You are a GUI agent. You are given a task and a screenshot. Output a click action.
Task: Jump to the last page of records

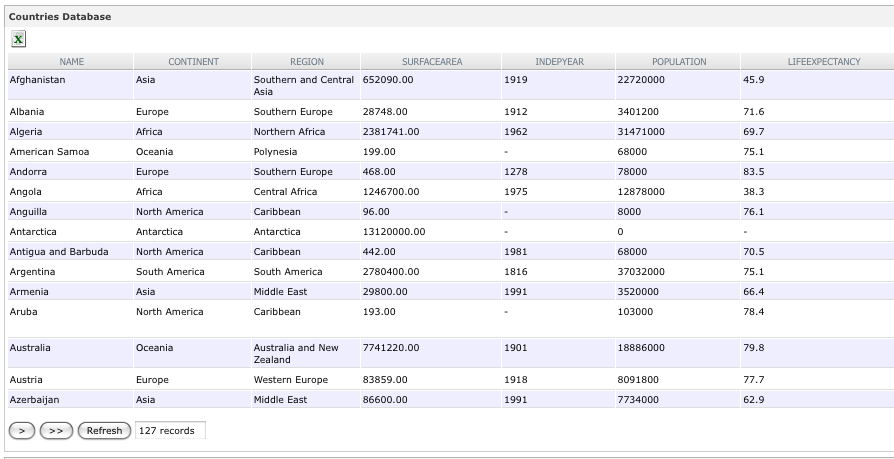click(56, 430)
